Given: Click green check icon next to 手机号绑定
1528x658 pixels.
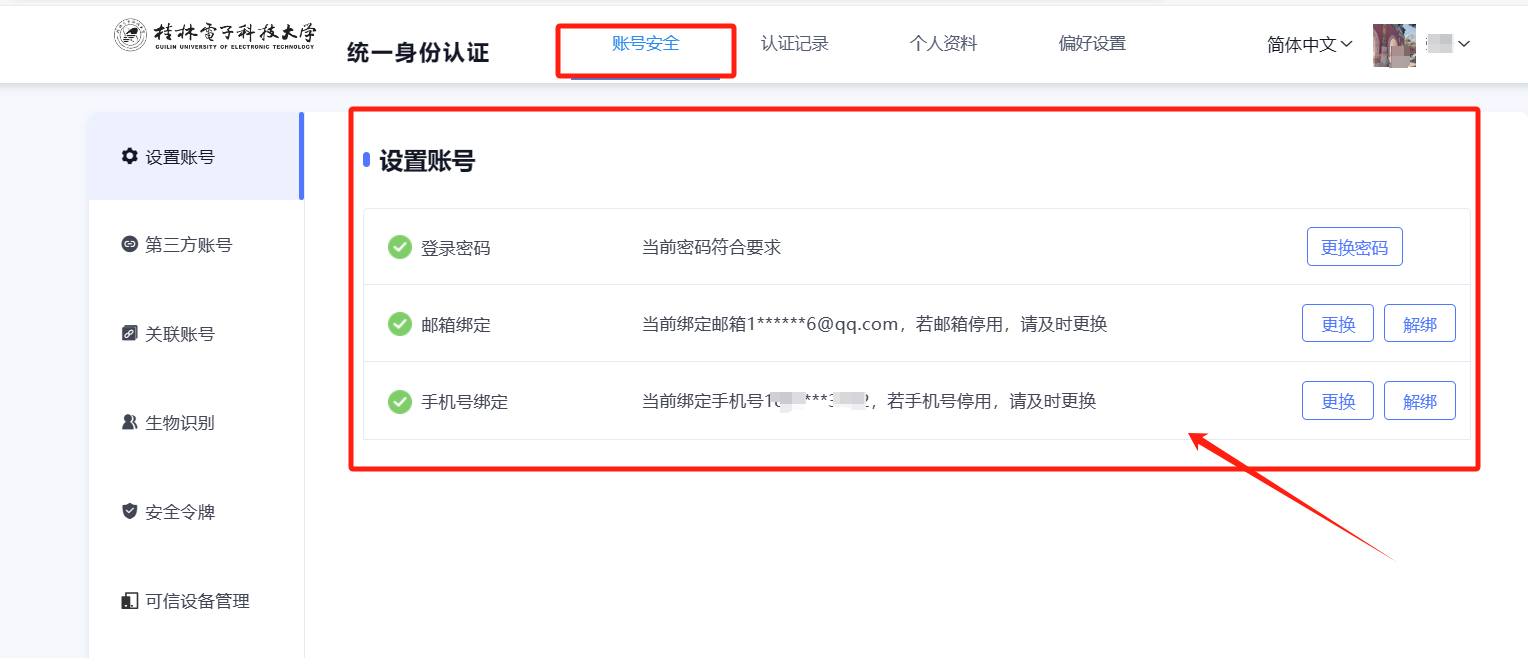Looking at the screenshot, I should (400, 401).
